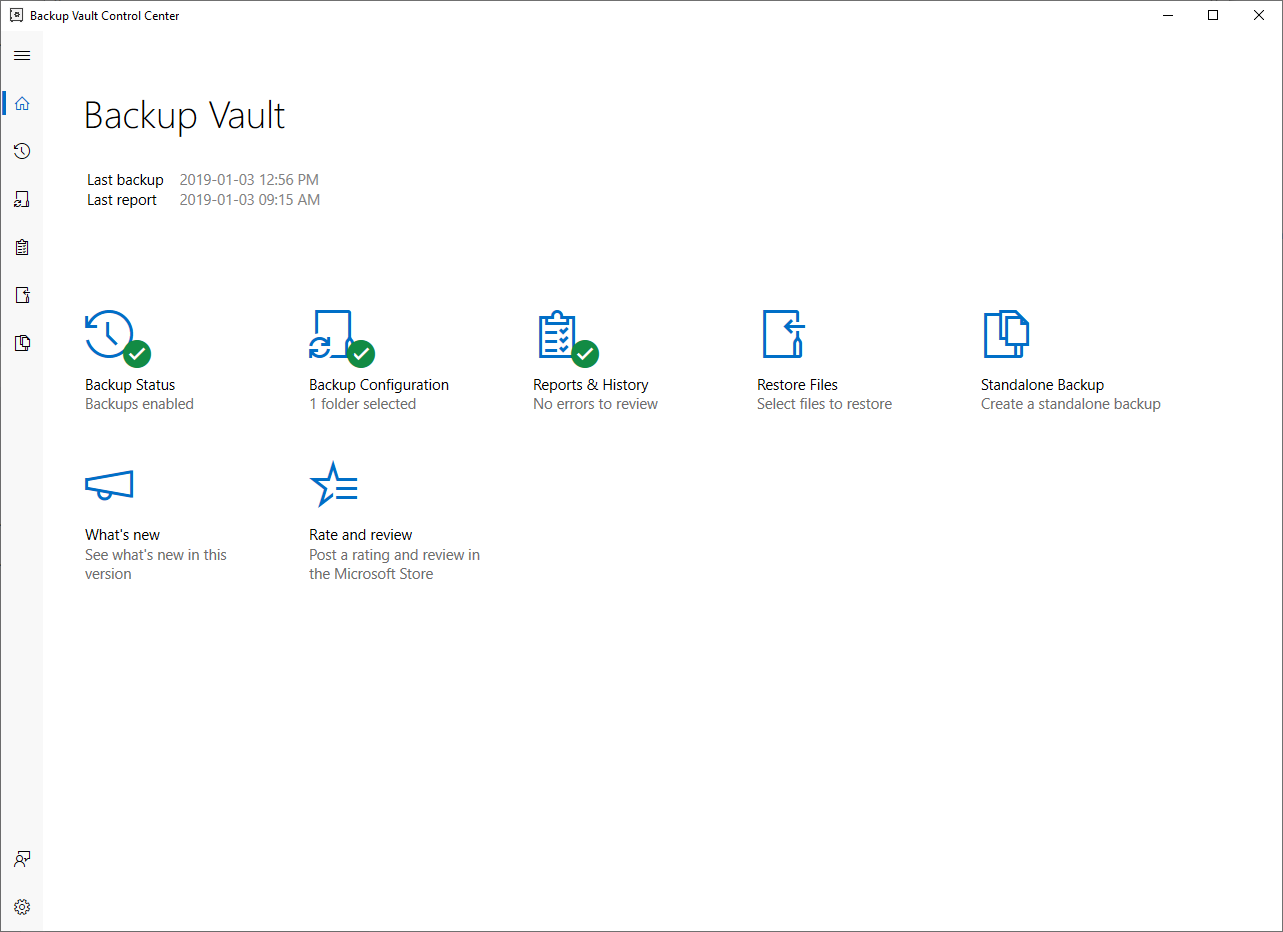This screenshot has width=1283, height=932.
Task: Select the Home icon in the sidebar
Action: click(22, 103)
